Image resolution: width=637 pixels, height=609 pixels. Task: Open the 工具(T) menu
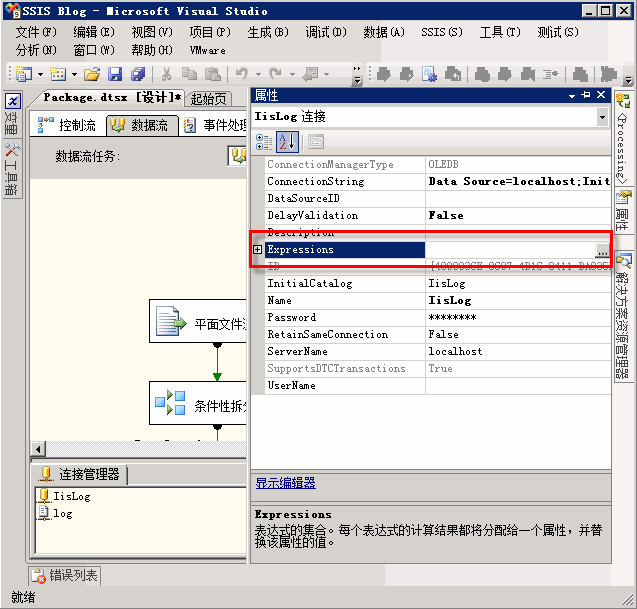500,32
